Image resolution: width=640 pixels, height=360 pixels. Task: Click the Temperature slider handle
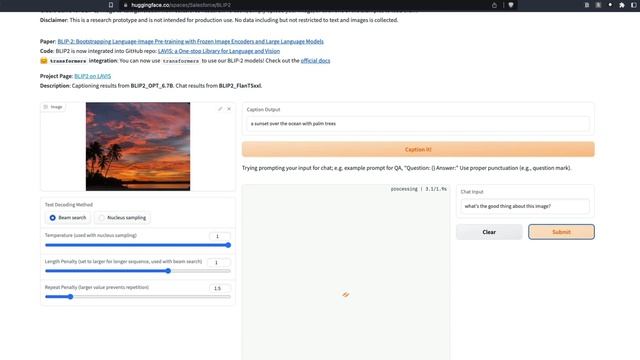point(228,245)
